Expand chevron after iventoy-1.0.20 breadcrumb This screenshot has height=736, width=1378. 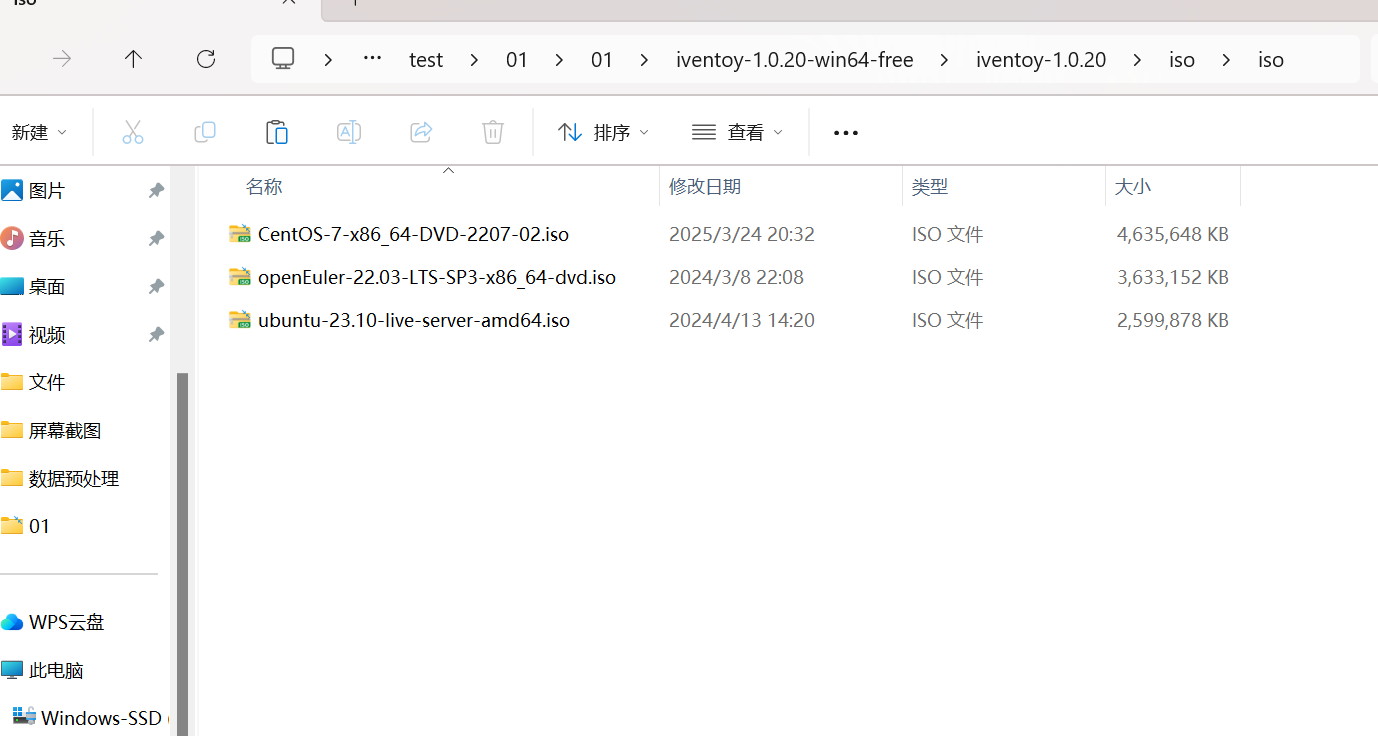[x=1137, y=60]
